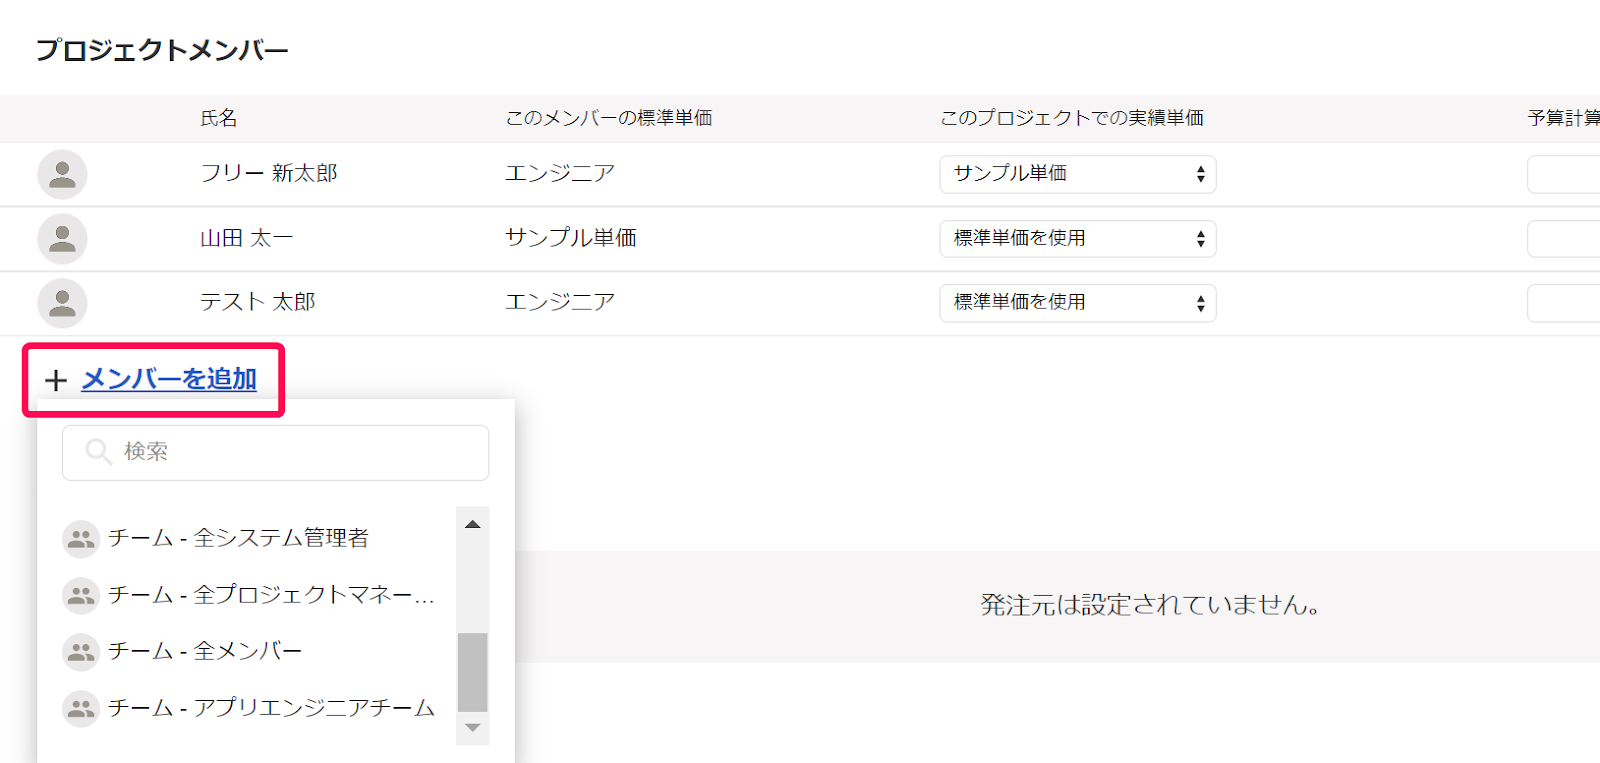The width and height of the screenshot is (1600, 763).
Task: Select チーム - 全システム管理者 from list
Action: coord(238,538)
